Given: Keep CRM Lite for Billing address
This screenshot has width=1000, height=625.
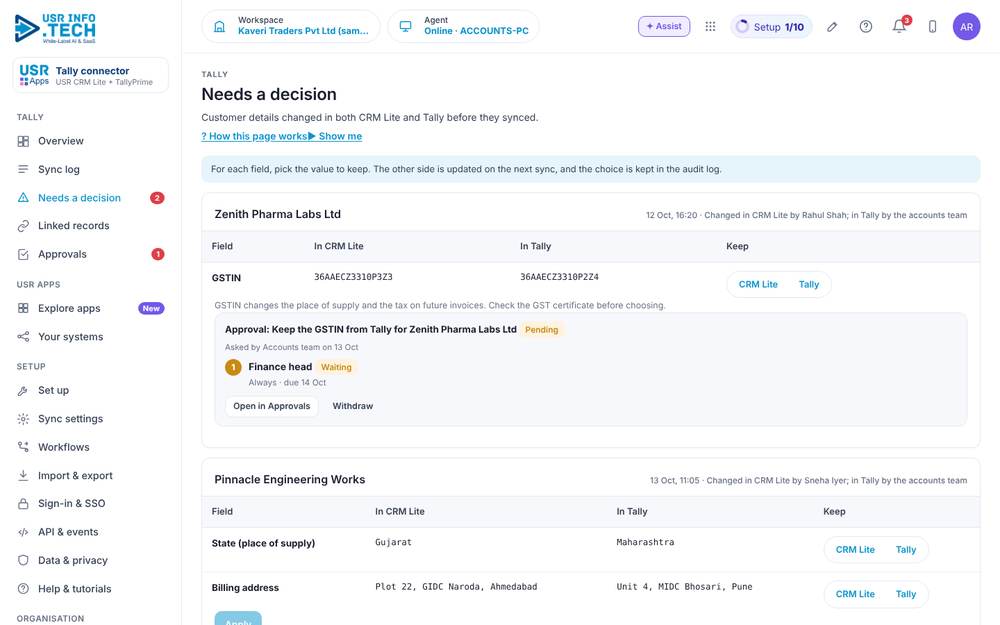Looking at the screenshot, I should (x=855, y=594).
